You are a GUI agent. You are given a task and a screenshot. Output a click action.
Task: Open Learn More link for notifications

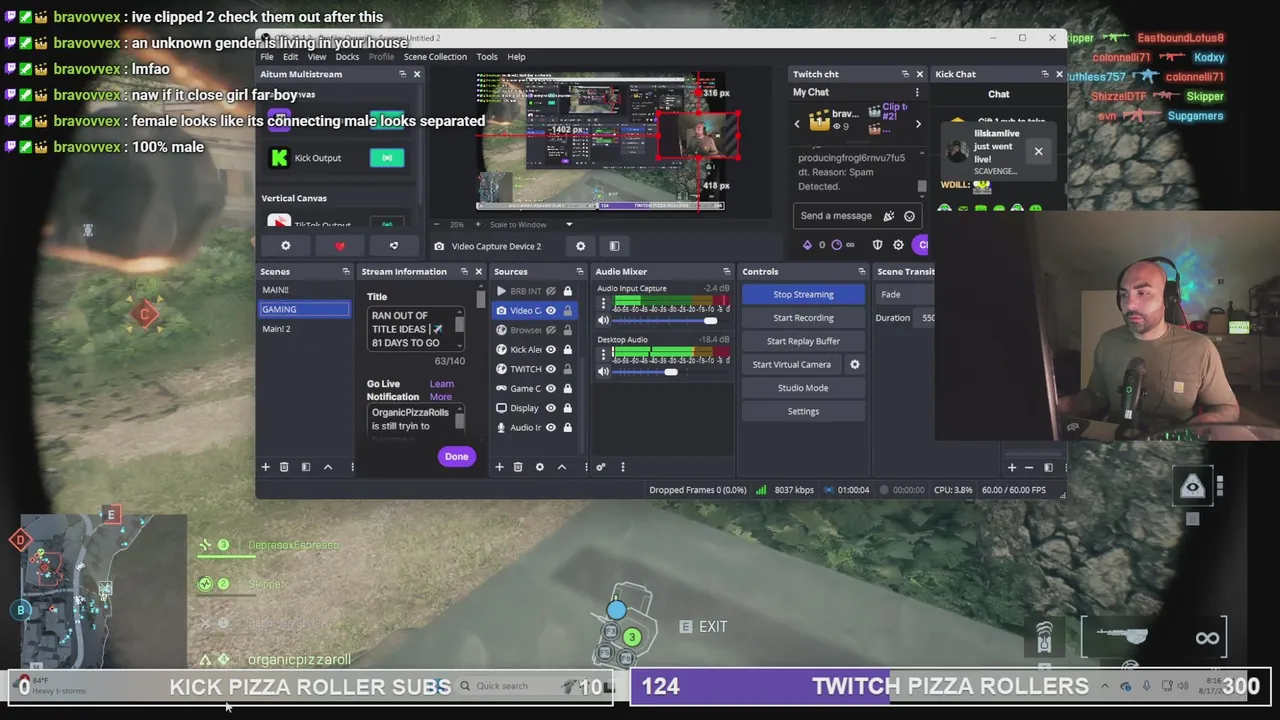click(x=441, y=391)
